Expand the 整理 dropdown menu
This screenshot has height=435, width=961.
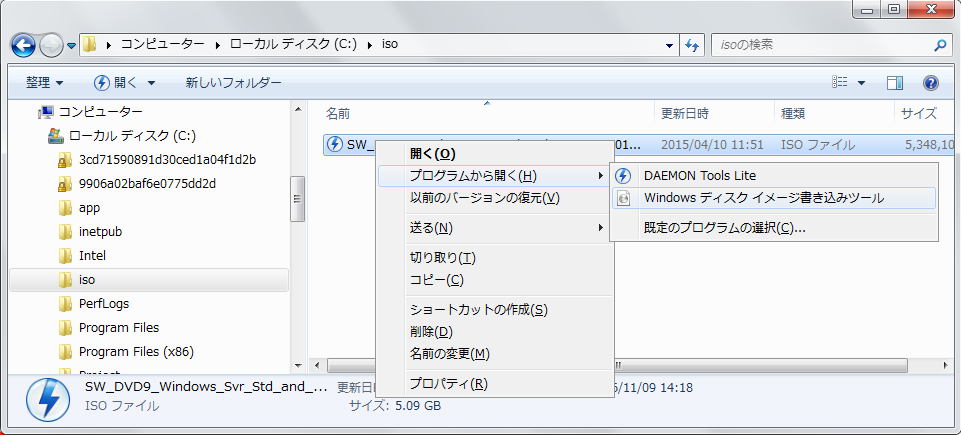tap(45, 82)
